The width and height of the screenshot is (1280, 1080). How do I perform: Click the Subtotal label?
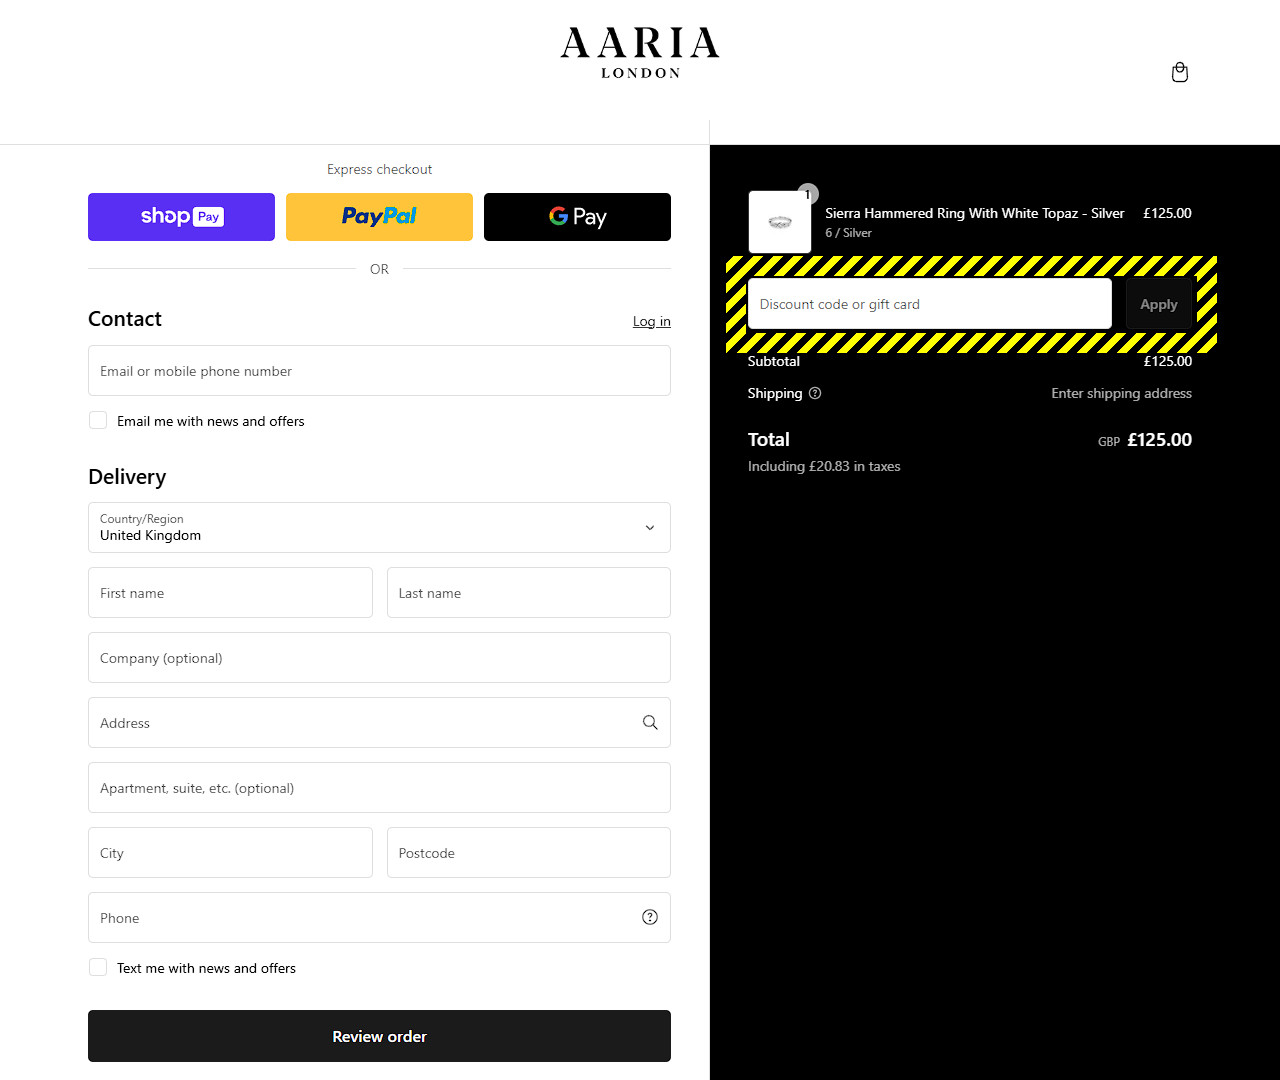point(774,361)
